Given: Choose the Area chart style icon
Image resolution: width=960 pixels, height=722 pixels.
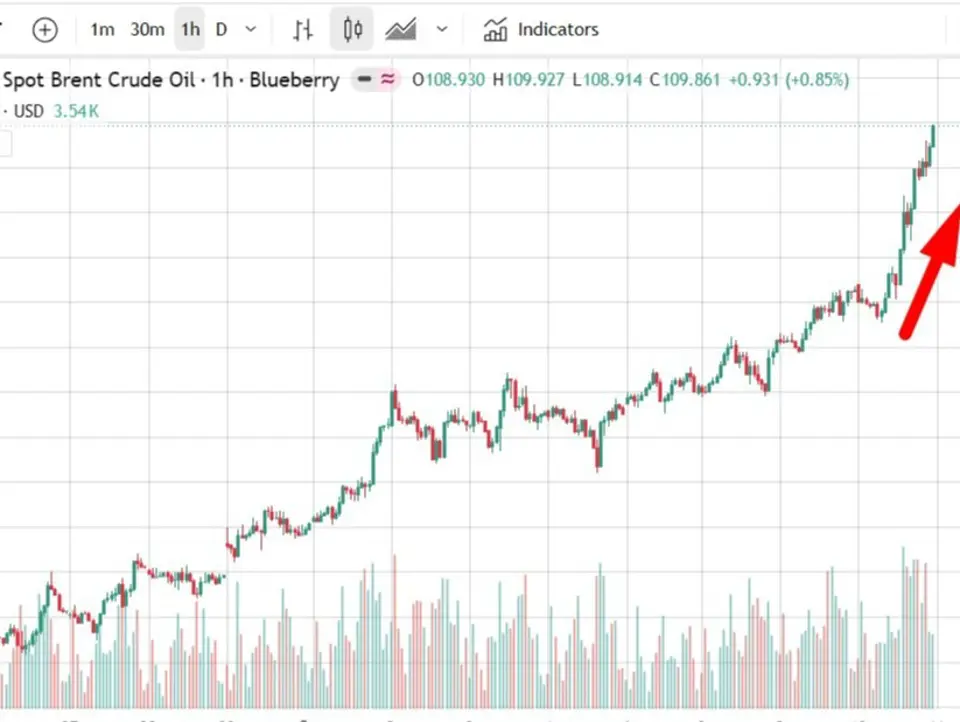Looking at the screenshot, I should (401, 29).
